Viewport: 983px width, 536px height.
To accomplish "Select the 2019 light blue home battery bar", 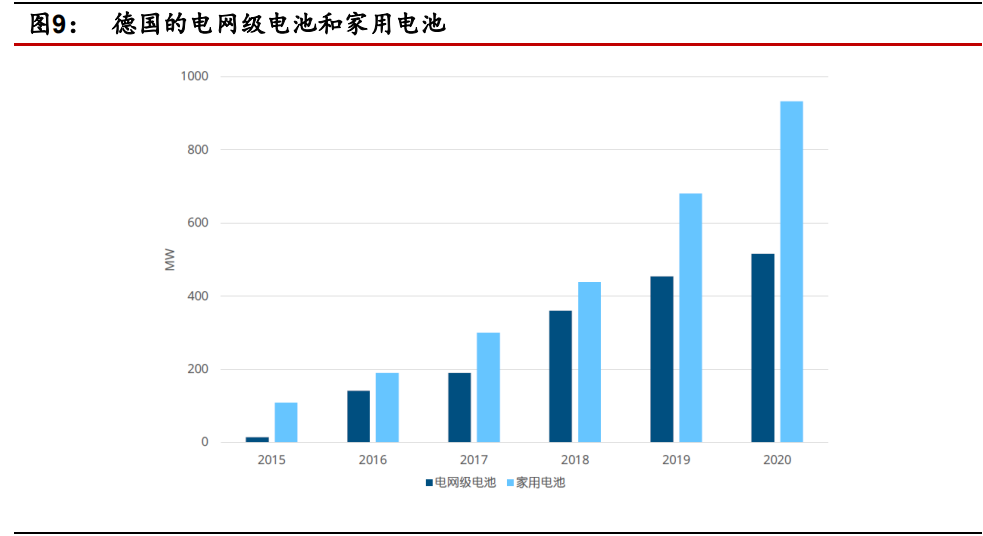I will [691, 318].
